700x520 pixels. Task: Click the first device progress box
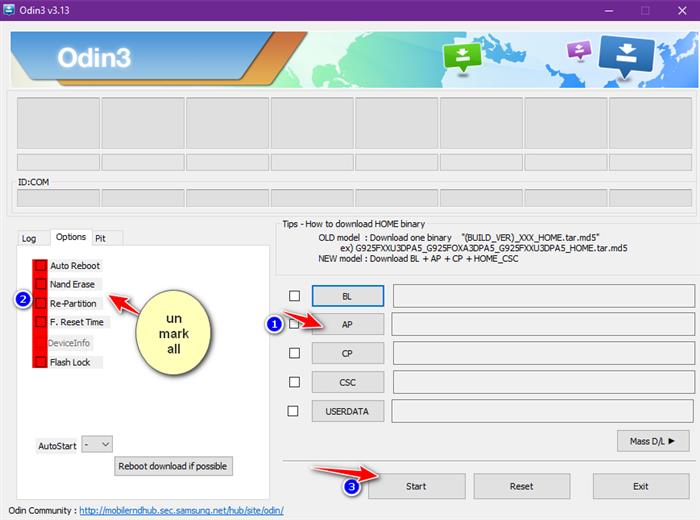[x=58, y=123]
